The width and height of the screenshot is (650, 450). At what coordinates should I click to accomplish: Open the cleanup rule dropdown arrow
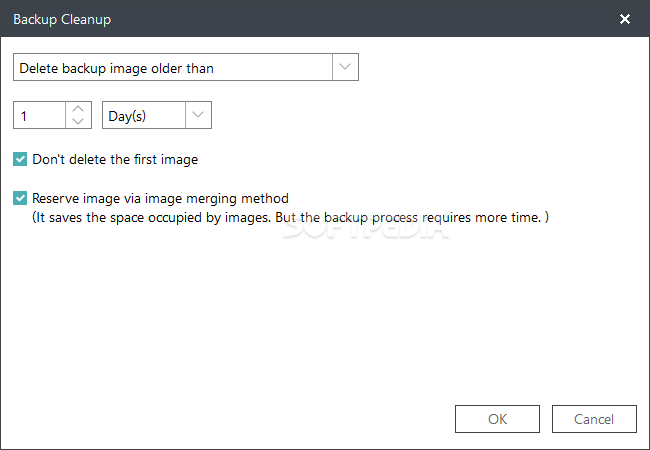345,67
